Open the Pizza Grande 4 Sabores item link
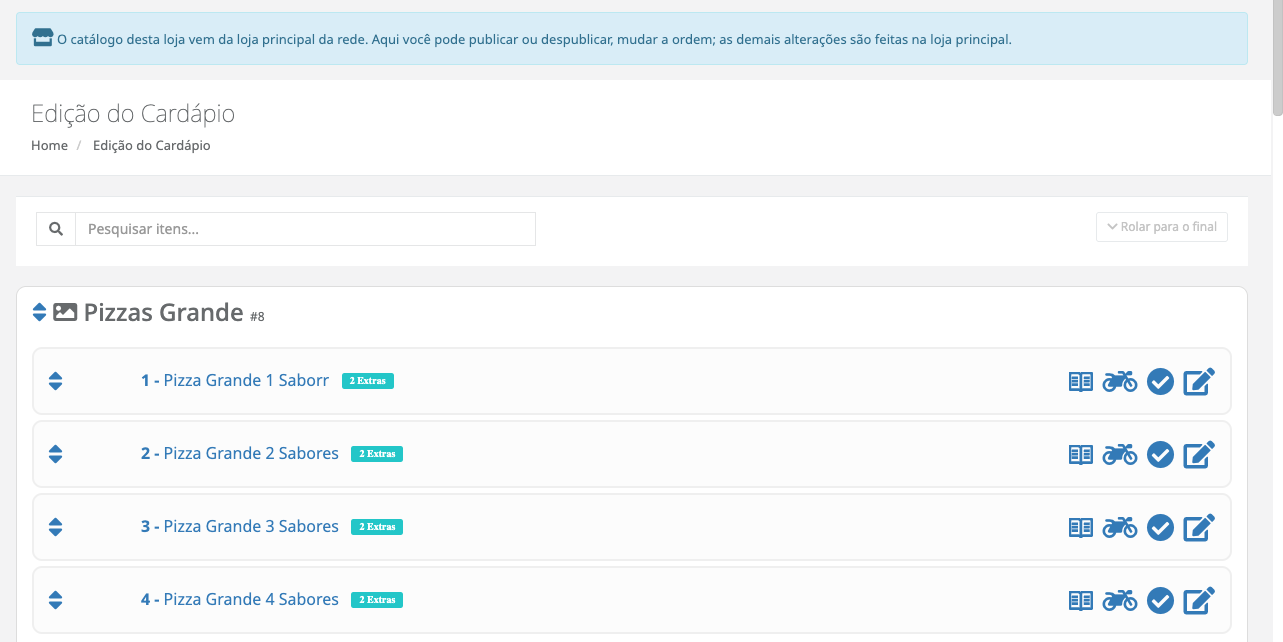 [x=240, y=600]
